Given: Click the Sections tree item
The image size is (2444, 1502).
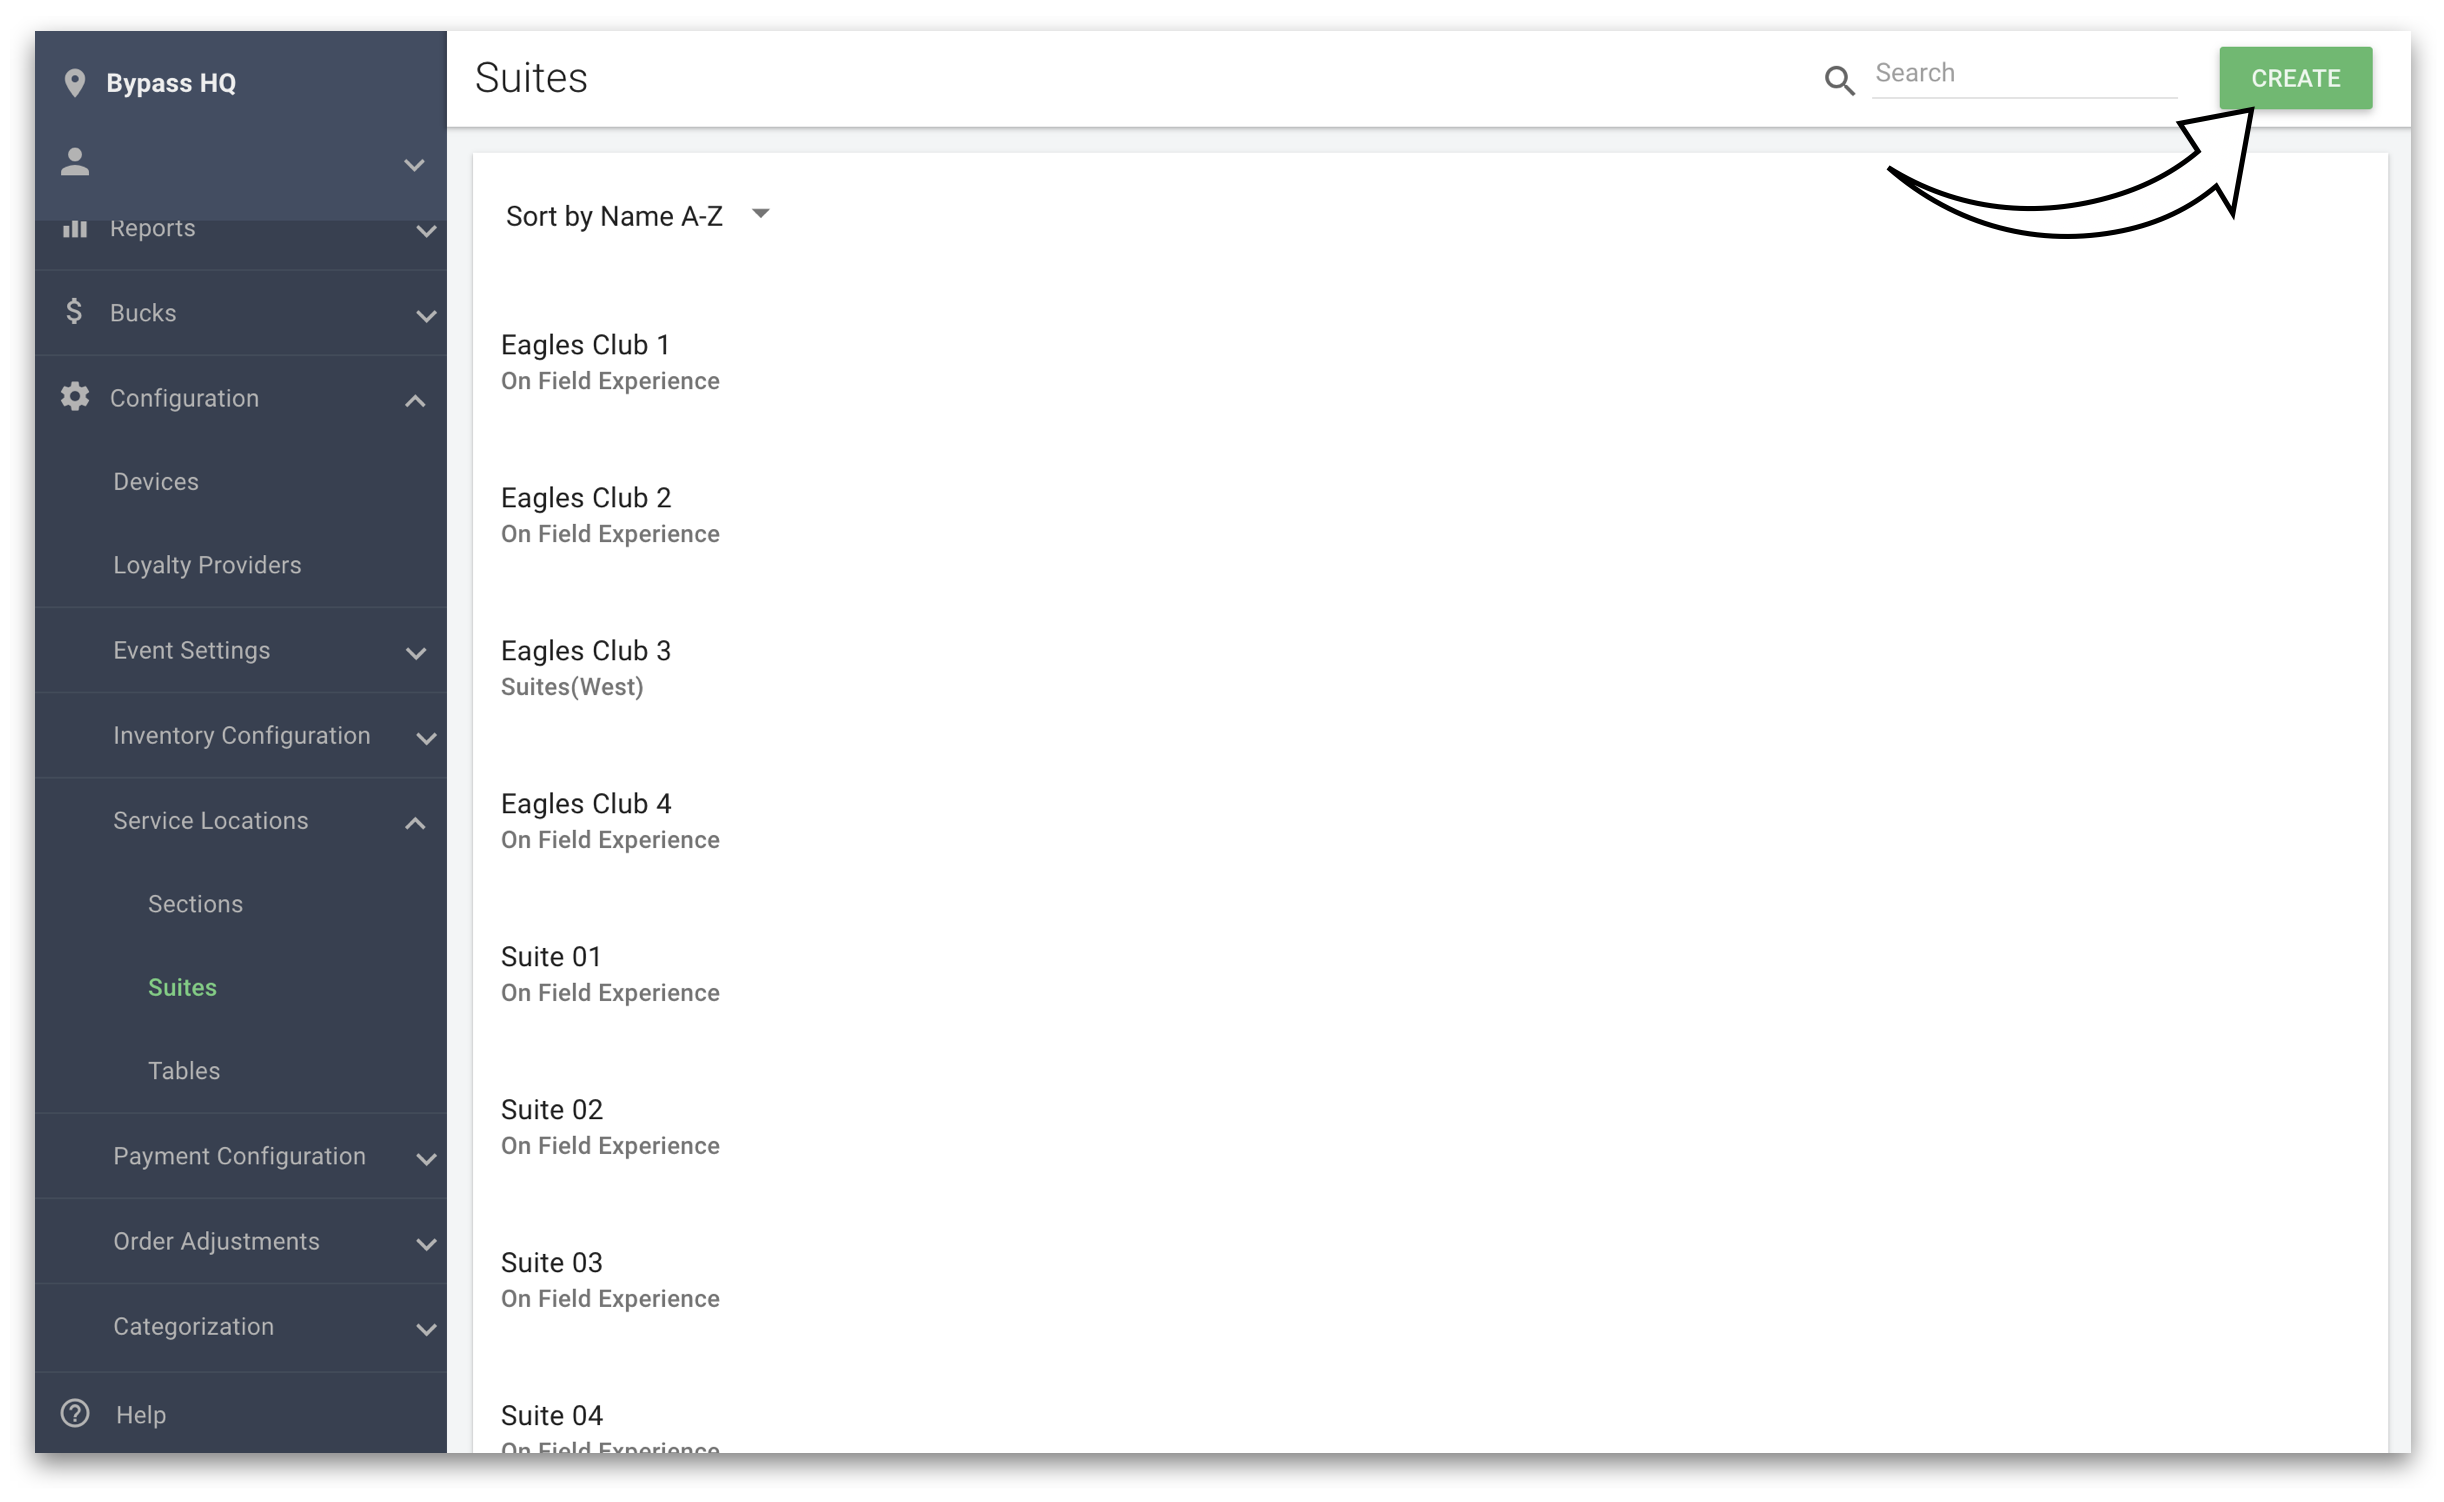Looking at the screenshot, I should coord(197,905).
